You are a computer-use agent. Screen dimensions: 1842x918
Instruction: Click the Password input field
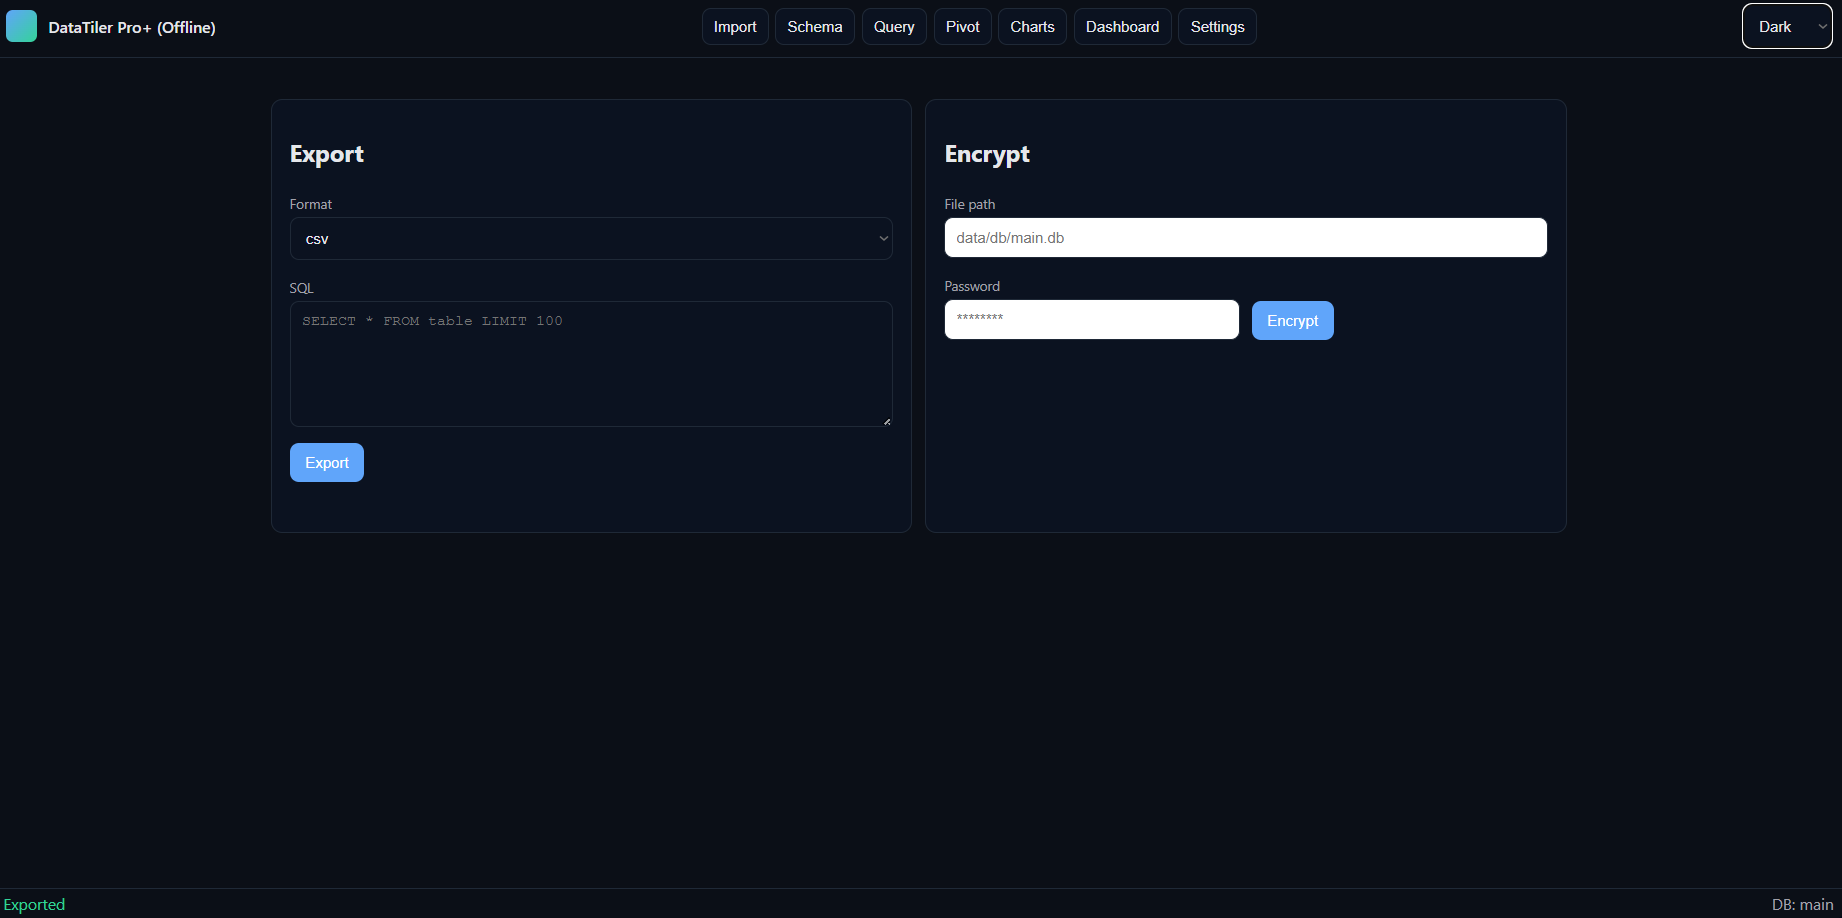[x=1092, y=320]
